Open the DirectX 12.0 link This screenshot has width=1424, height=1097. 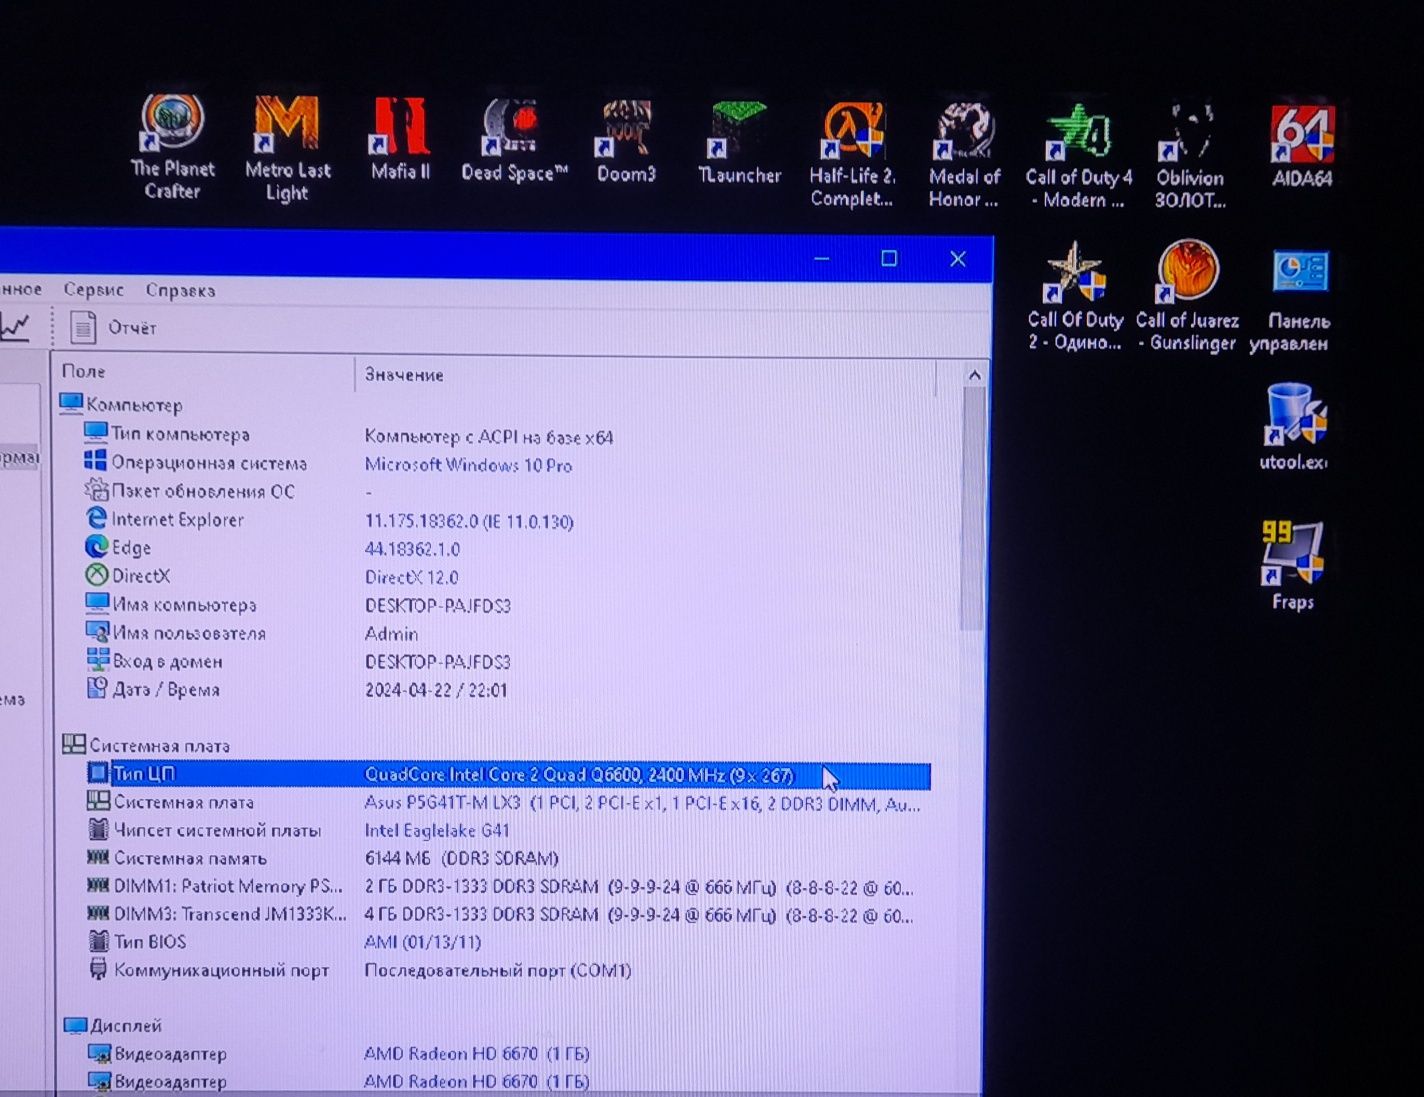tap(411, 577)
